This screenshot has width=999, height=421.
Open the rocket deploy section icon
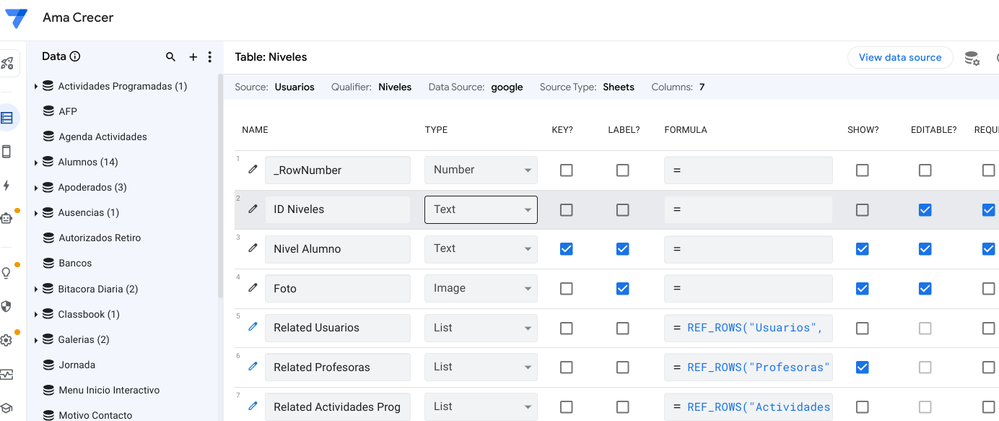click(7, 62)
